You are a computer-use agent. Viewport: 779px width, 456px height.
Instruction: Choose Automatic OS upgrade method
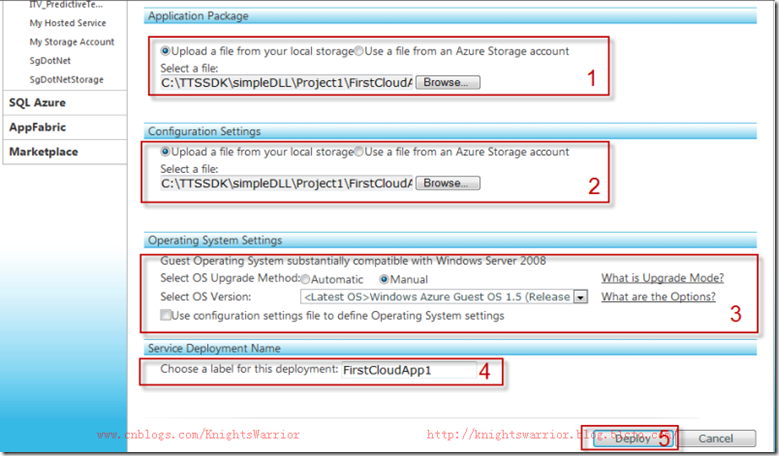point(306,279)
